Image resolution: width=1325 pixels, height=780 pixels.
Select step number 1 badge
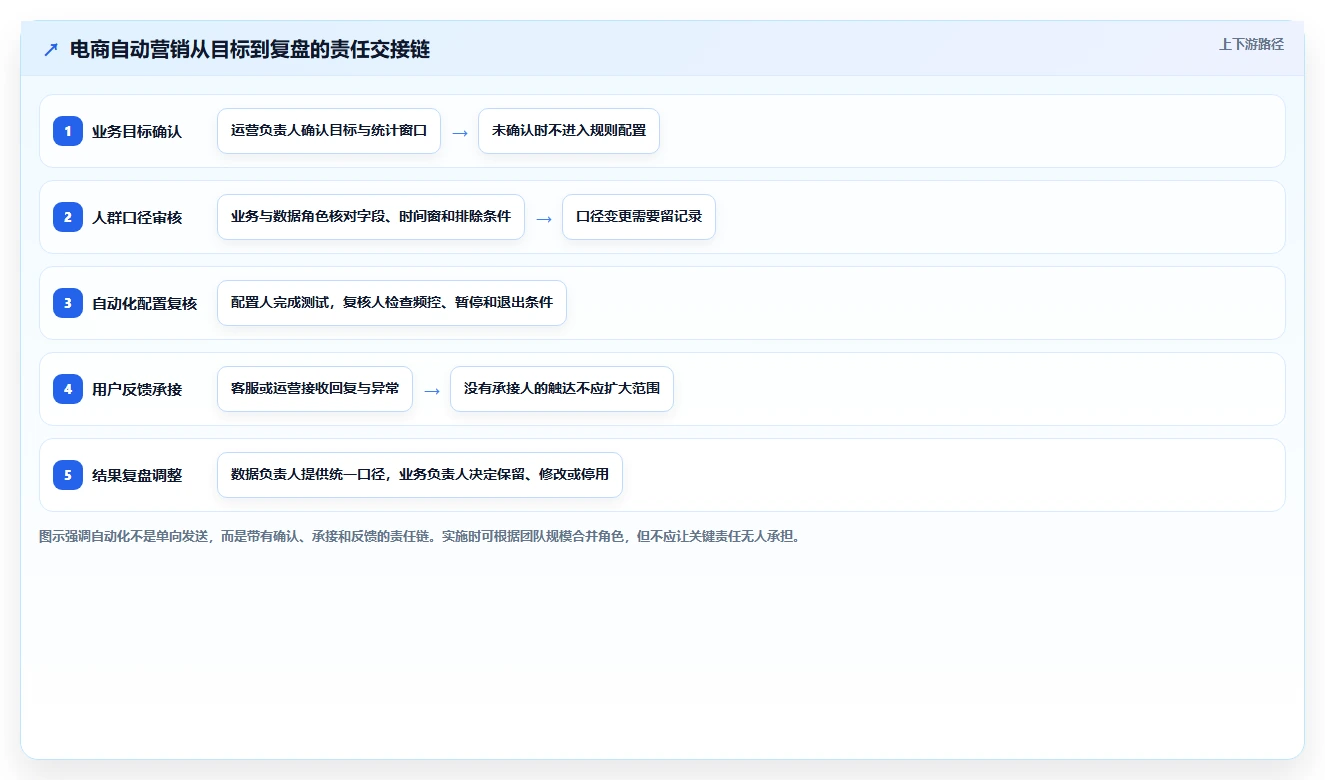(x=68, y=130)
